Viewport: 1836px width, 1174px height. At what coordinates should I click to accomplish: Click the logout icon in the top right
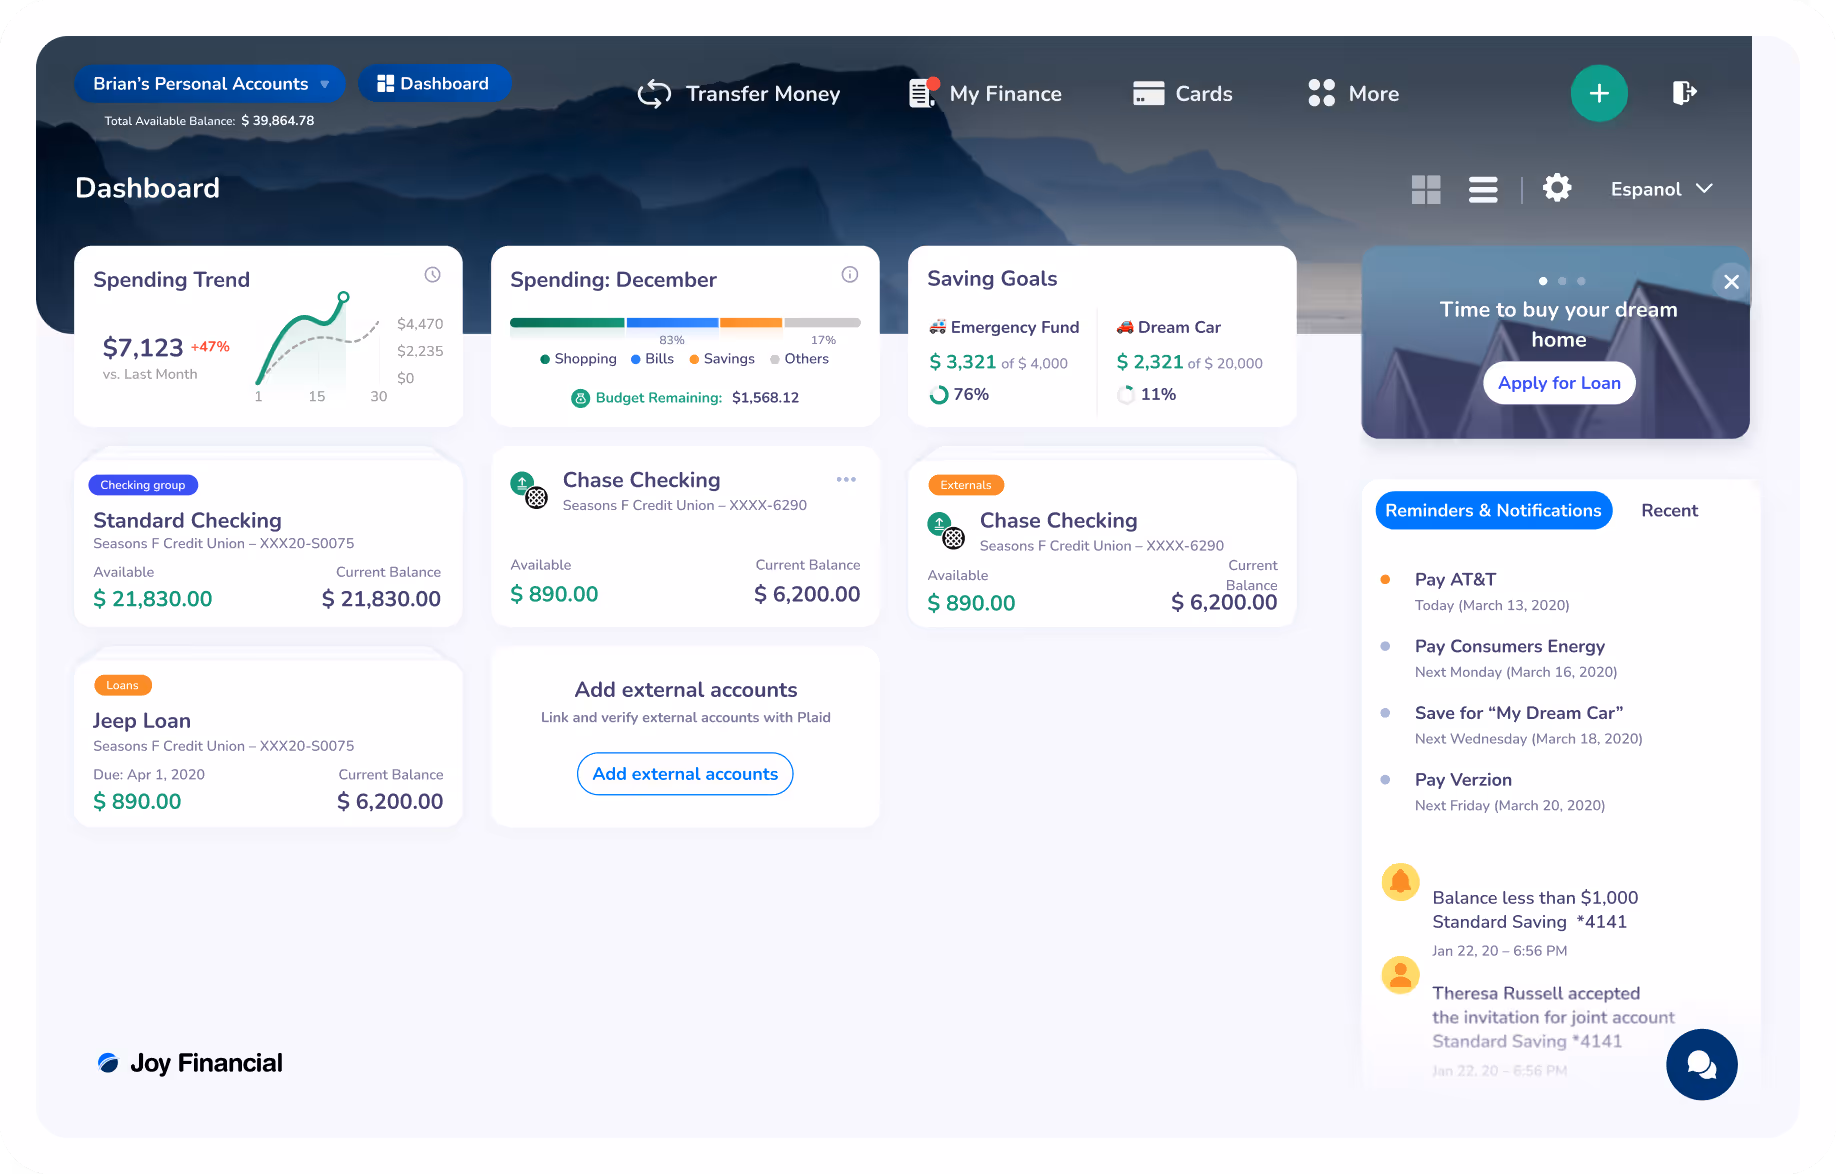pyautogui.click(x=1685, y=92)
